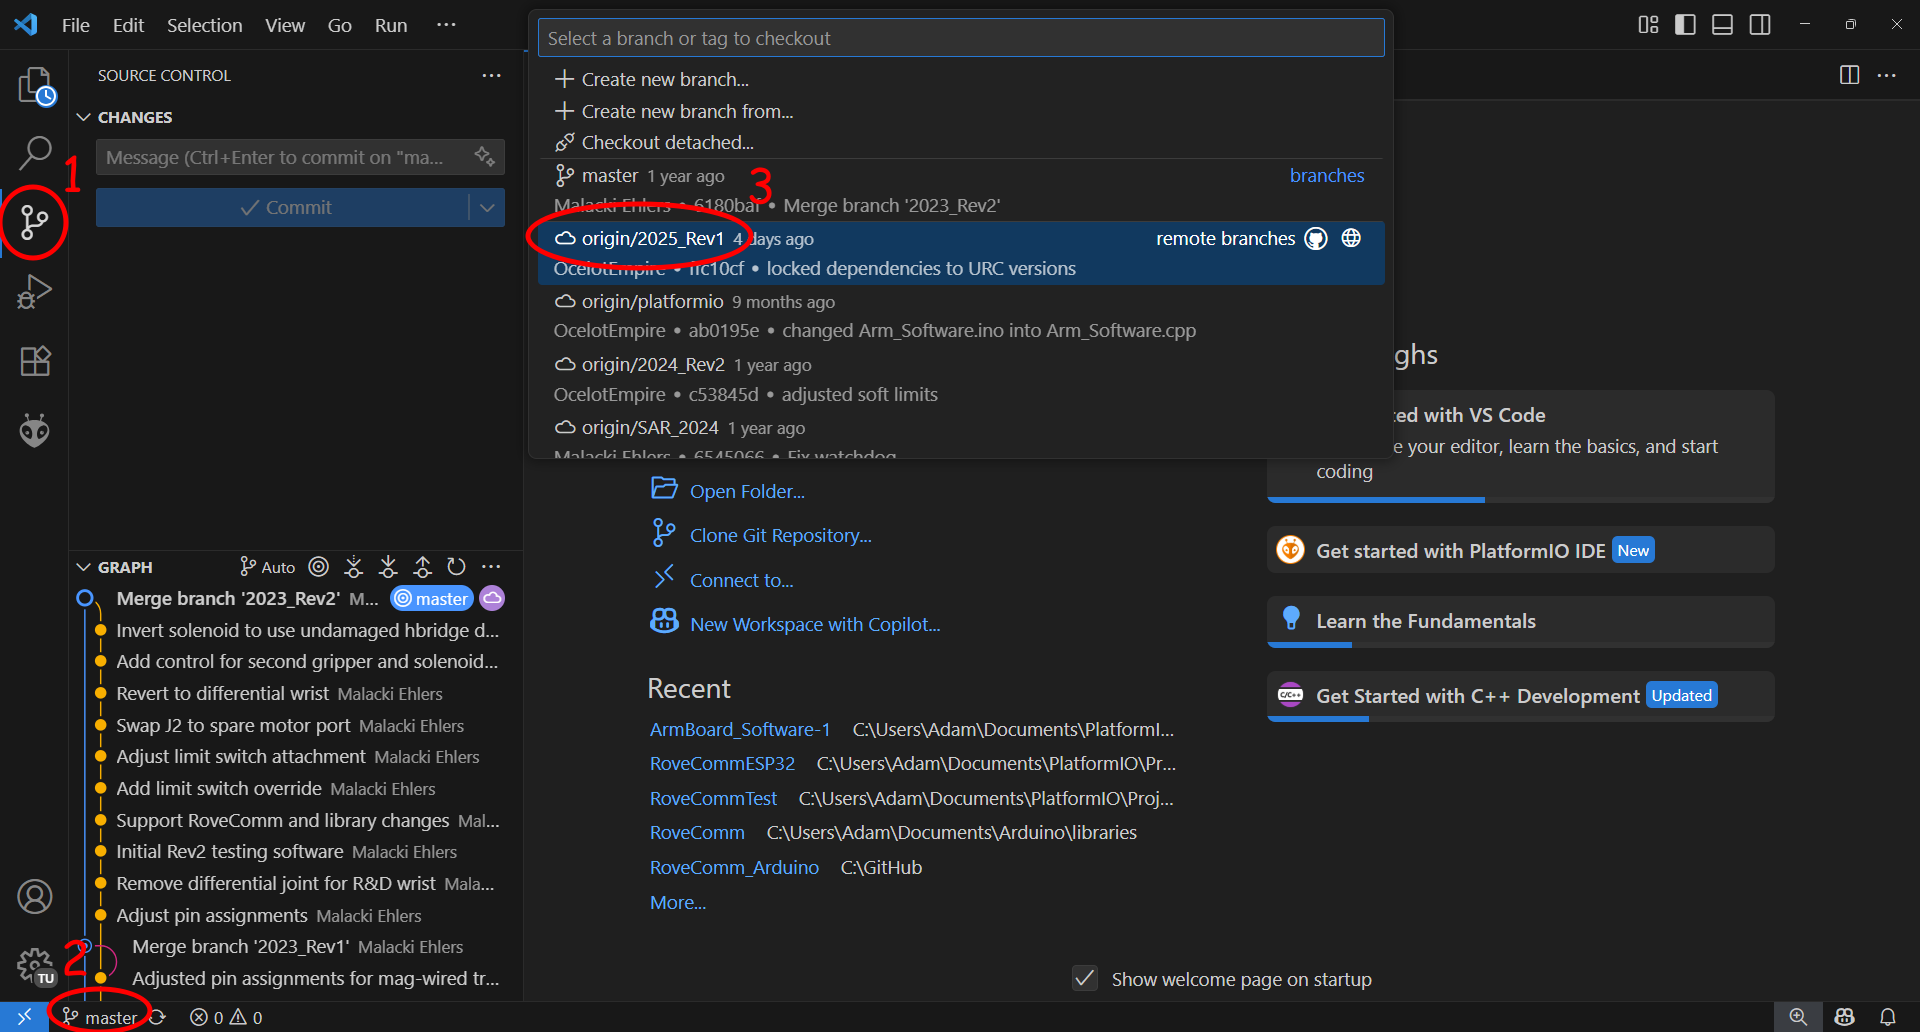Image resolution: width=1920 pixels, height=1032 pixels.
Task: Open Accounts icon in activity bar
Action: 35,897
